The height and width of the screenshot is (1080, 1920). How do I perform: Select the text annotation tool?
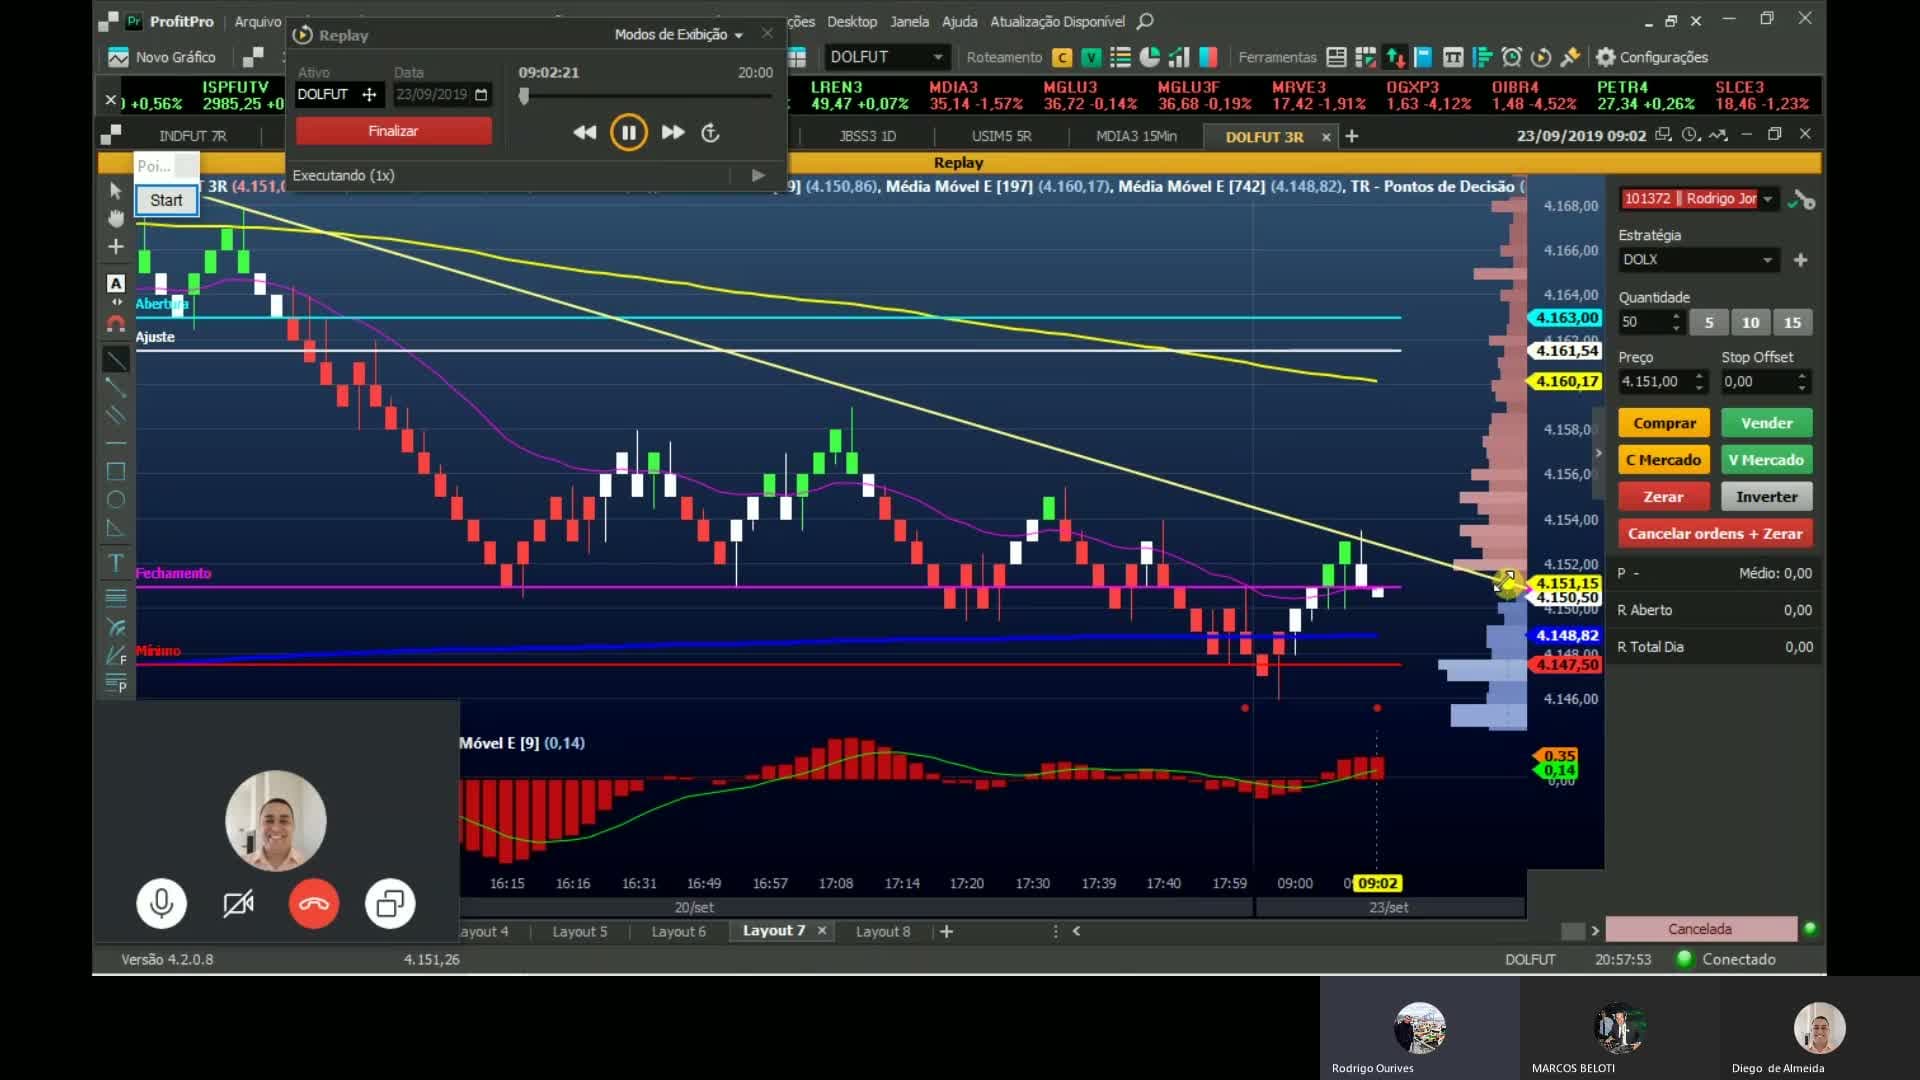(116, 563)
